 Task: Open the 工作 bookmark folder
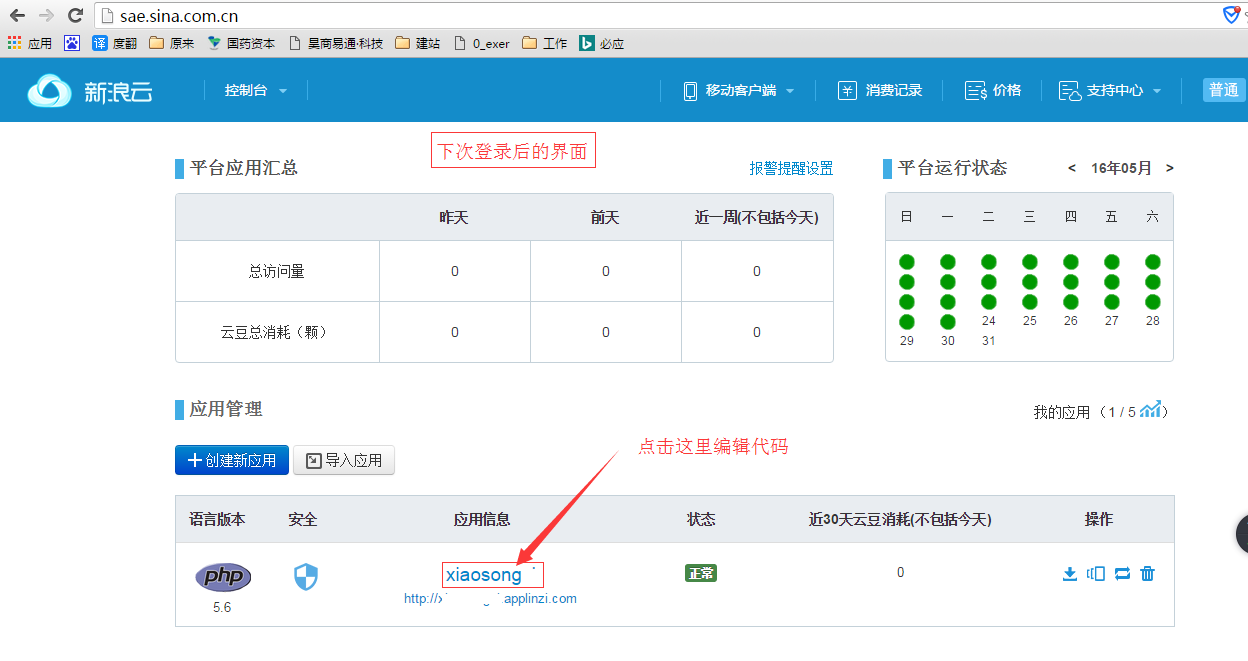point(545,43)
